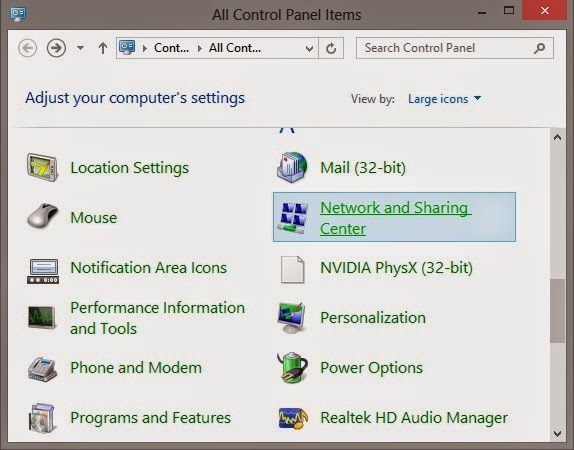Open the Mail (32-bit) link

[363, 168]
